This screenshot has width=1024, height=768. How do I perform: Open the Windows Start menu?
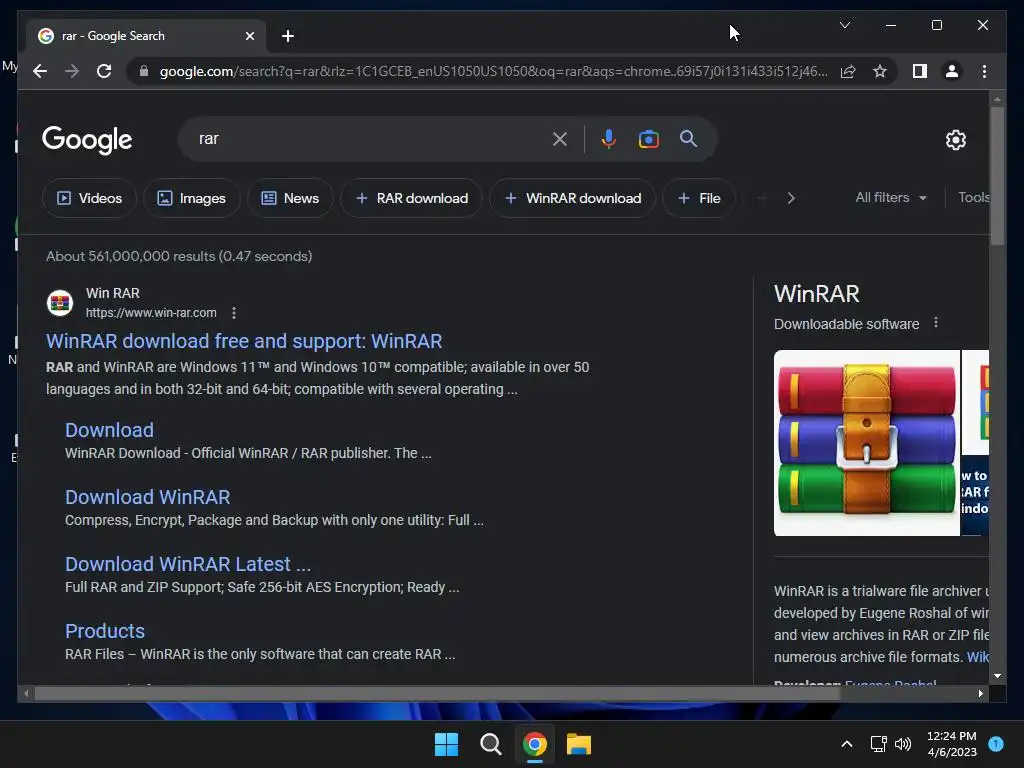click(447, 744)
